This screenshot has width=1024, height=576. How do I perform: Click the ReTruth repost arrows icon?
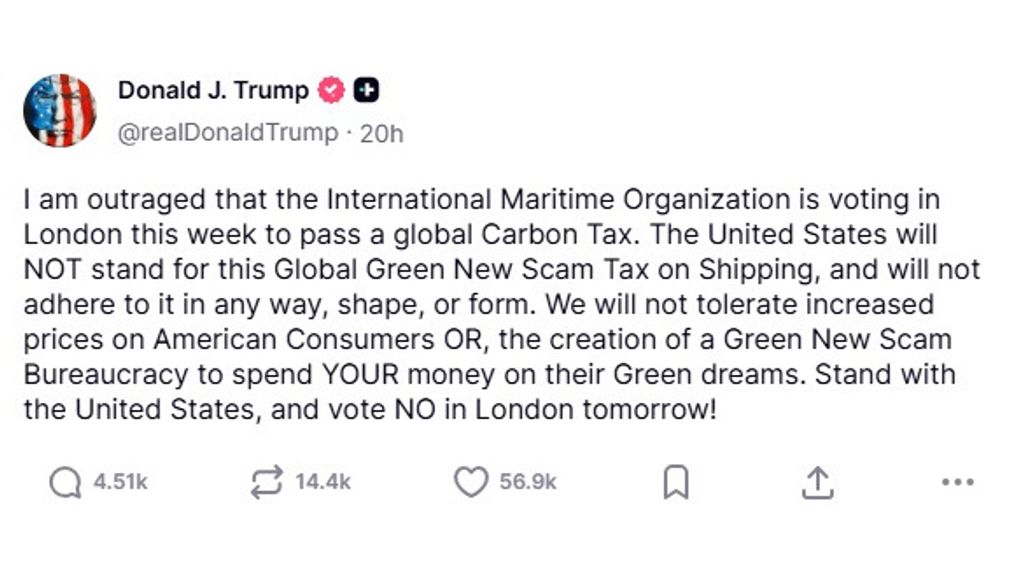pyautogui.click(x=266, y=483)
